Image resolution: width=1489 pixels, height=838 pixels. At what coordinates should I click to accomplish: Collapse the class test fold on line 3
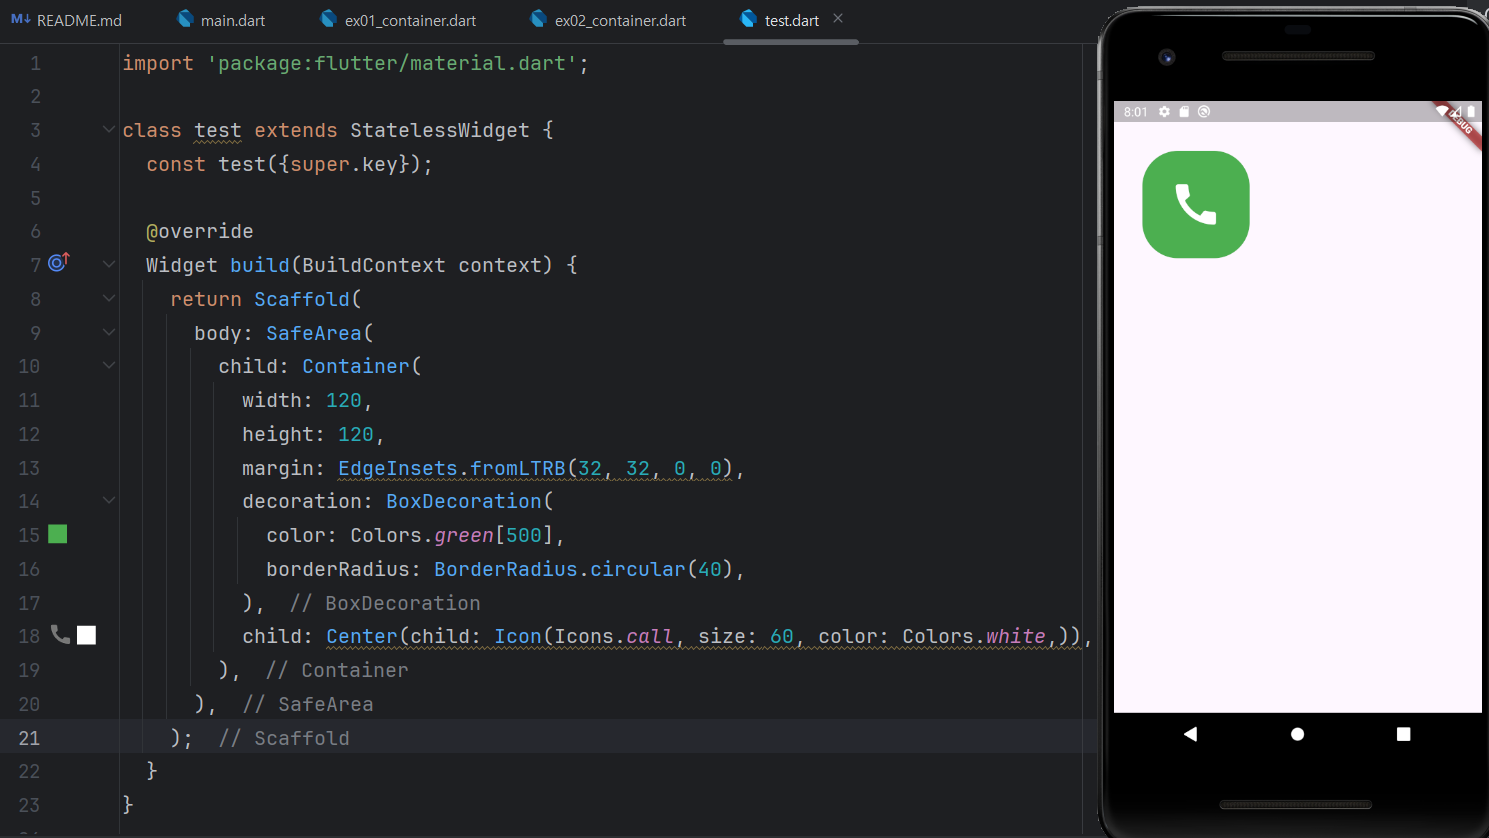109,129
